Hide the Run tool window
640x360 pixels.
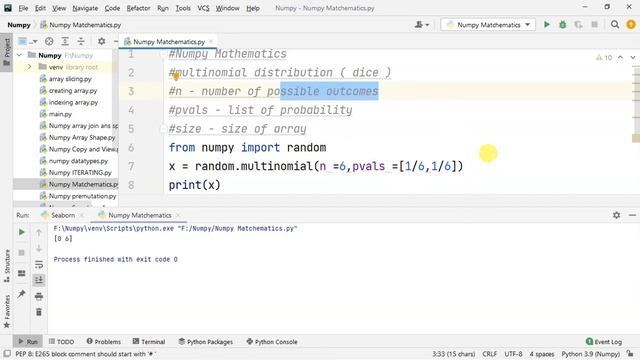632,215
